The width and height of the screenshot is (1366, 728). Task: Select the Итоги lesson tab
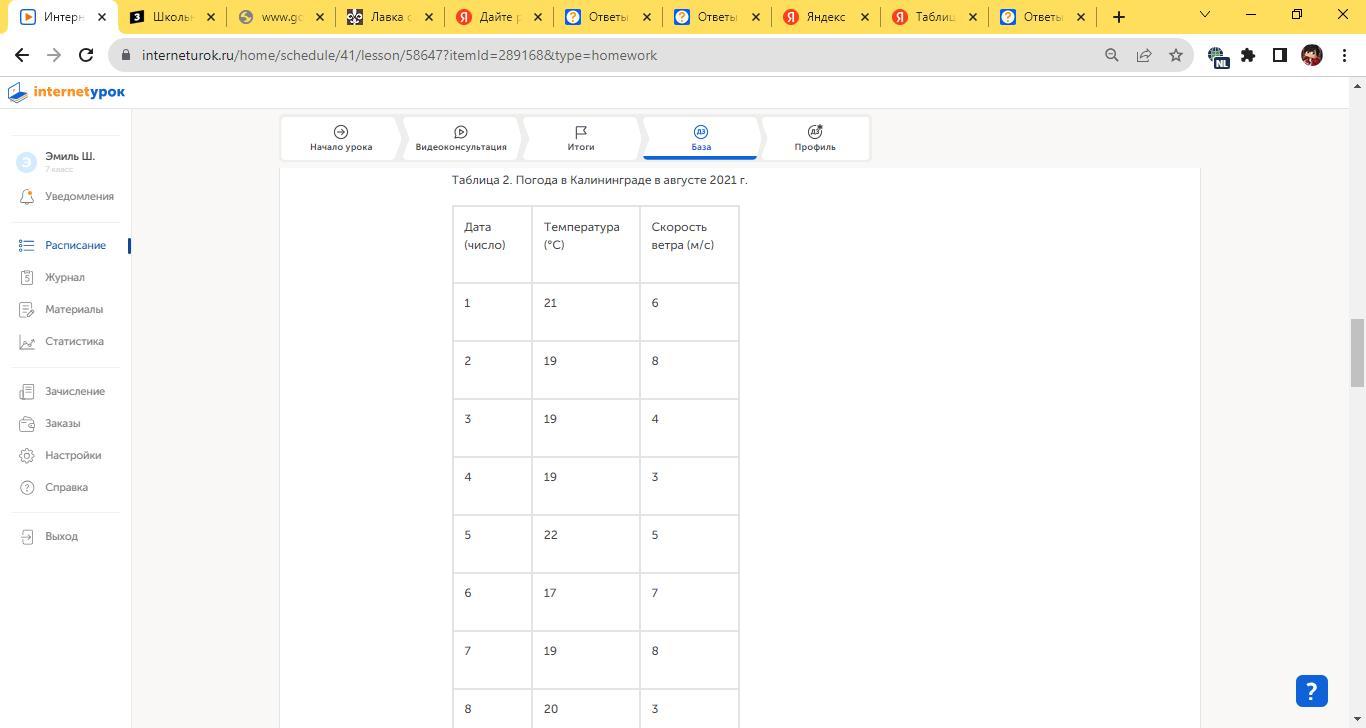pyautogui.click(x=581, y=138)
